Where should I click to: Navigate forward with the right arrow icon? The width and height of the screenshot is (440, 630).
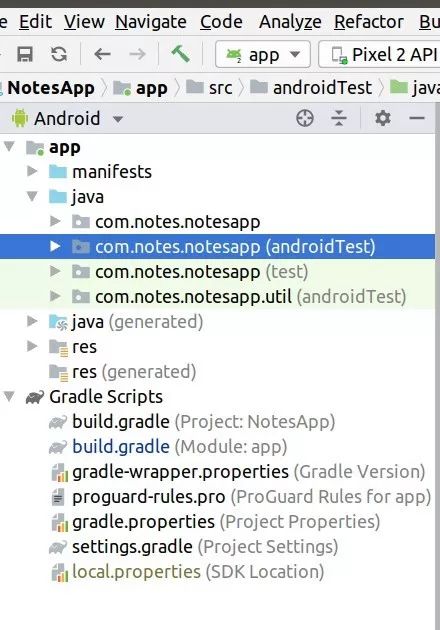(137, 54)
